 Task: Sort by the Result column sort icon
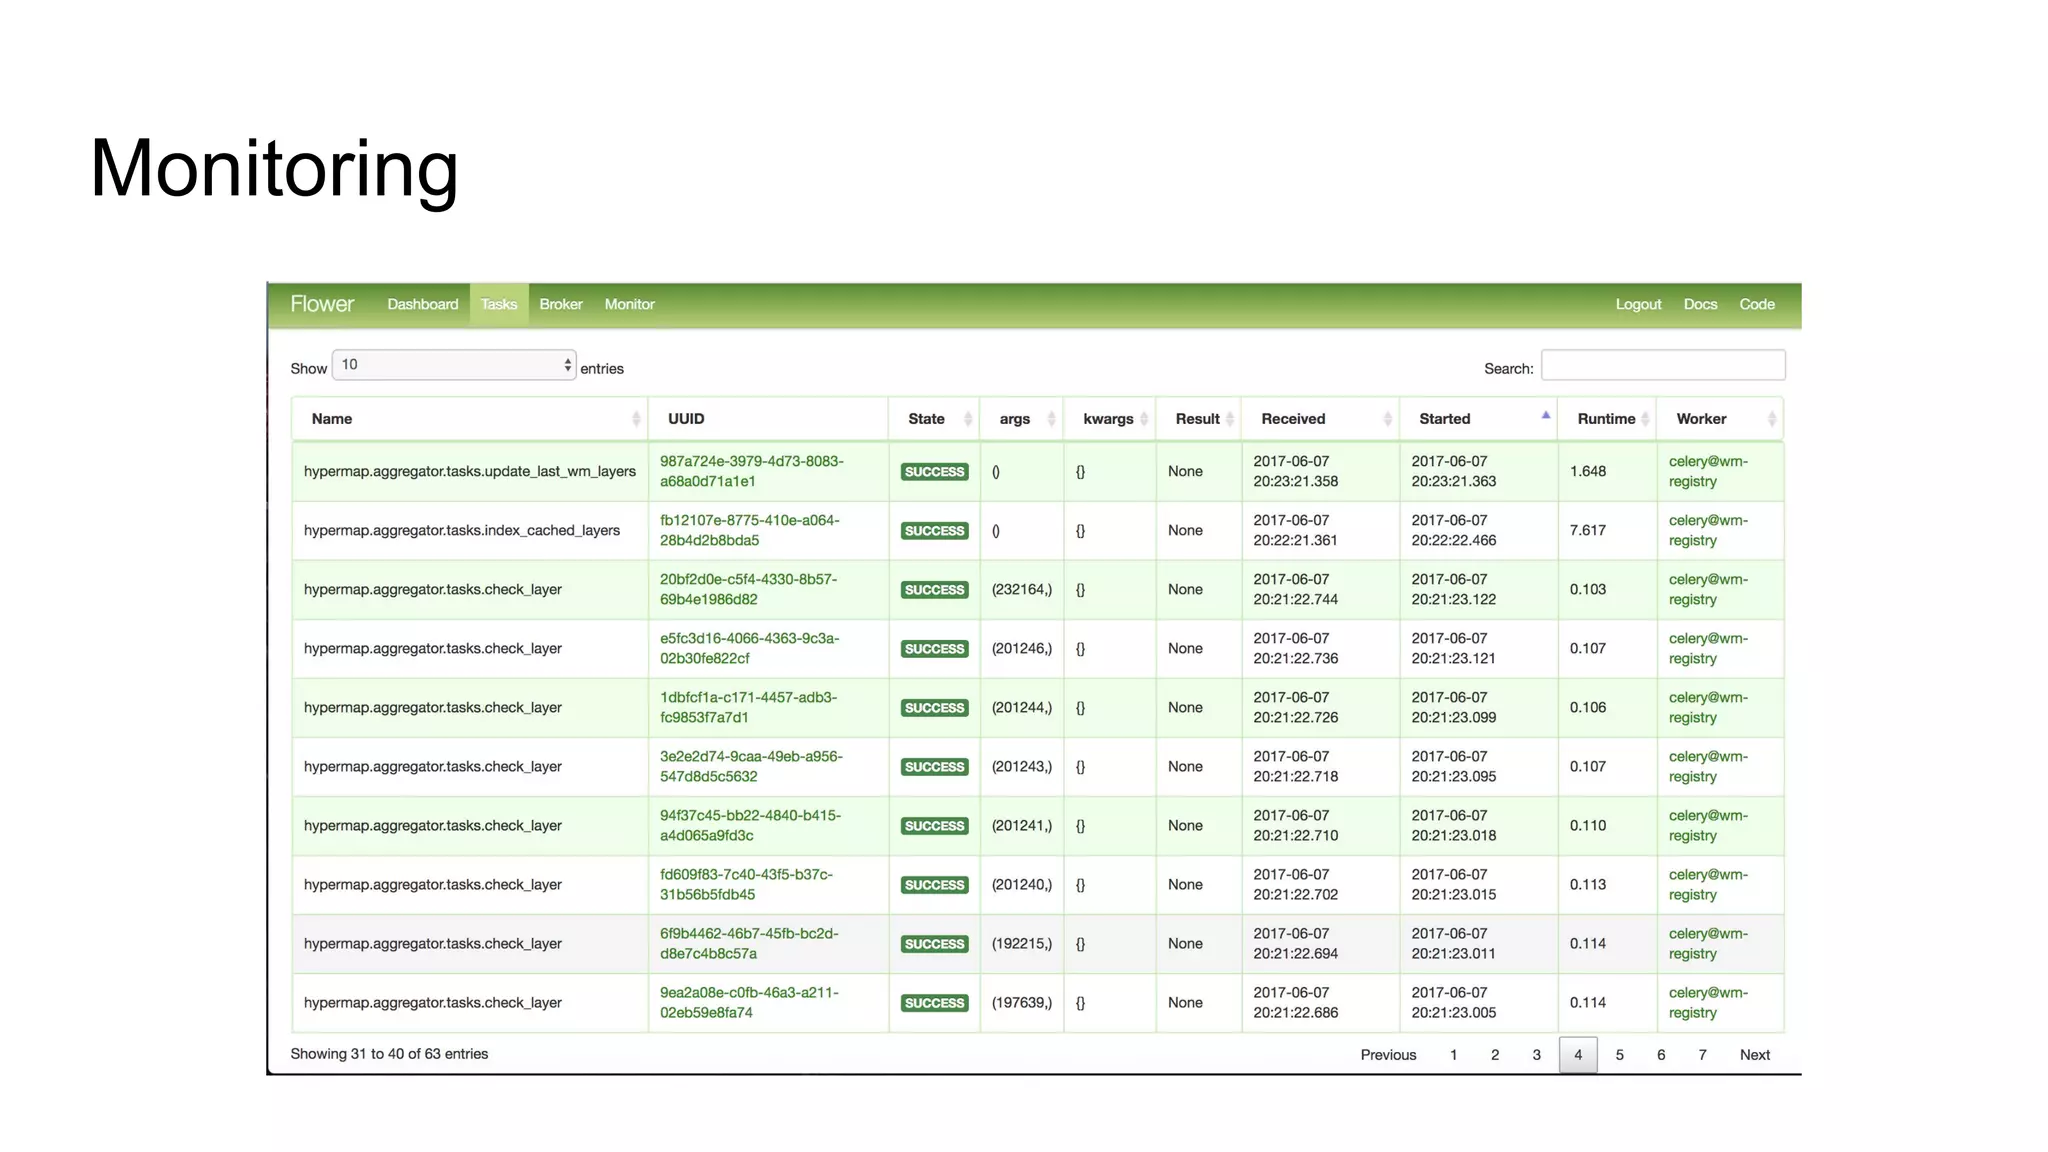[x=1230, y=419]
